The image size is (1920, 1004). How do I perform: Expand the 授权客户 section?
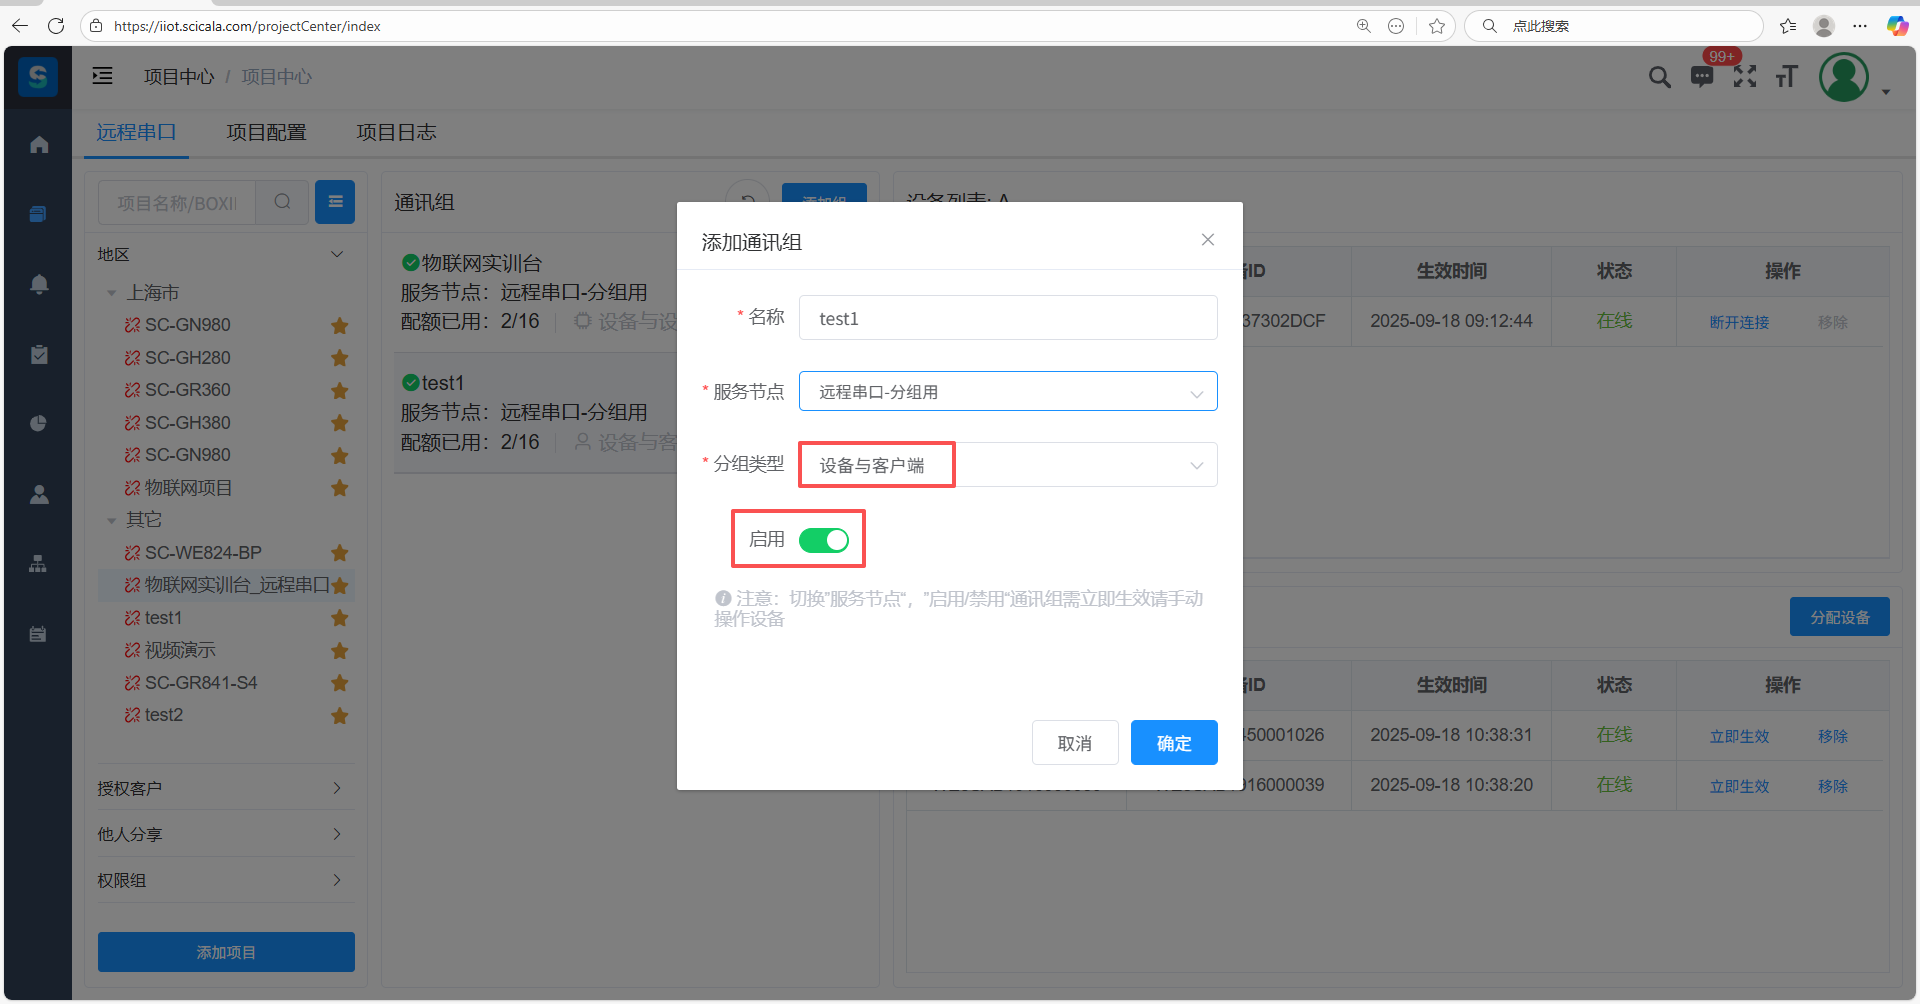(225, 788)
